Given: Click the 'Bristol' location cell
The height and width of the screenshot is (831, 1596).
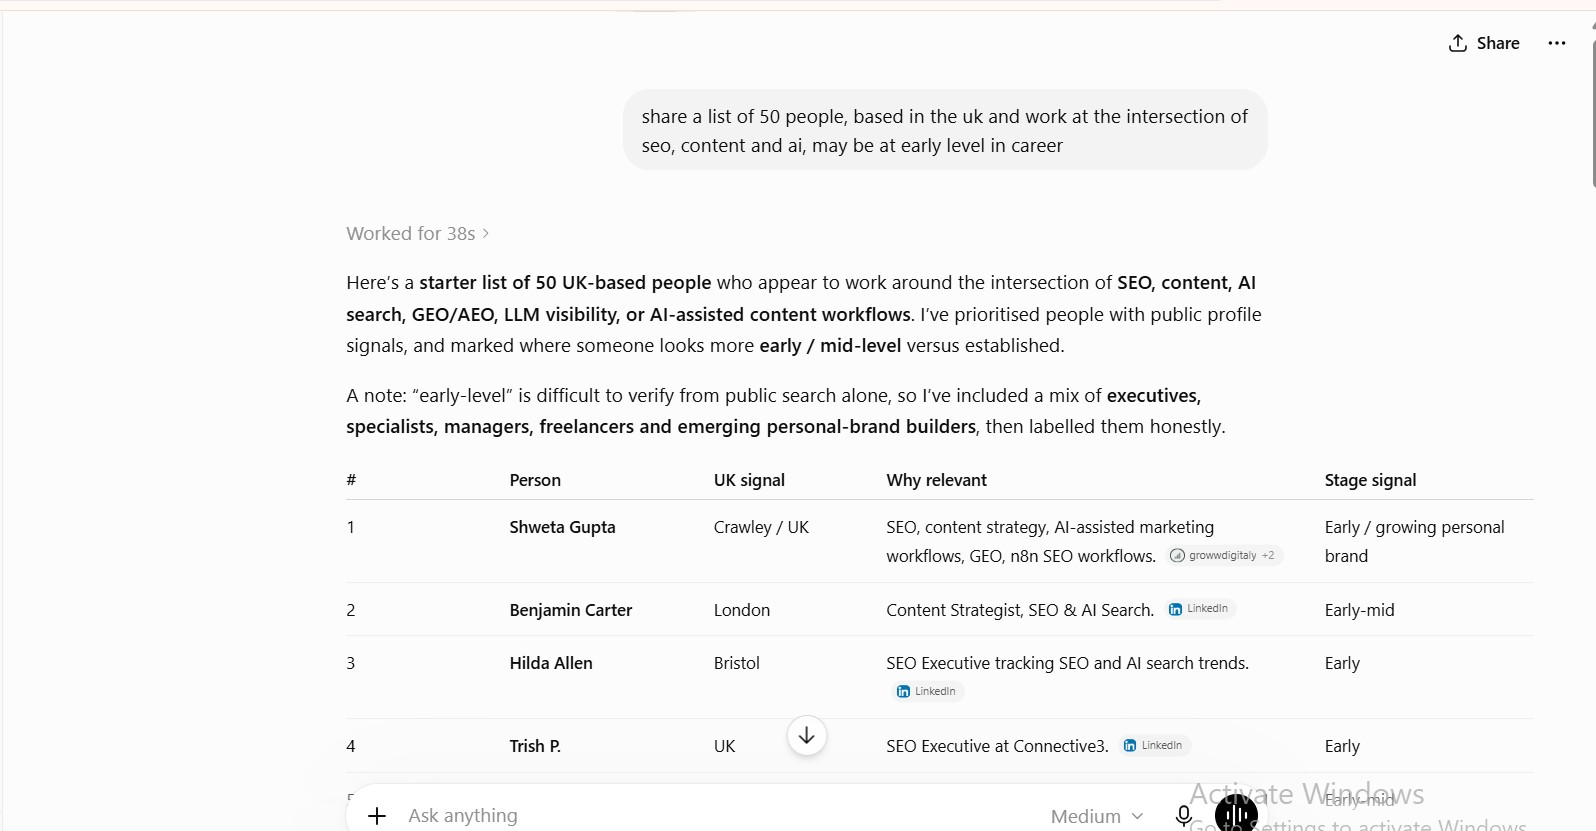Looking at the screenshot, I should pos(736,663).
